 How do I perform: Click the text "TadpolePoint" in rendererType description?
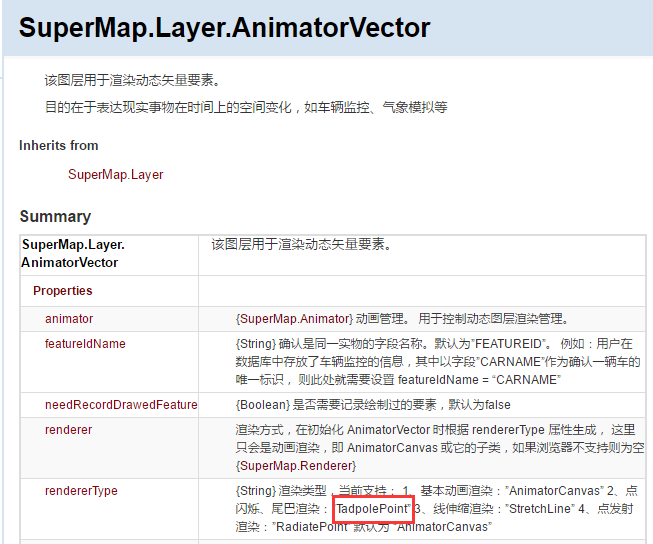pyautogui.click(x=373, y=509)
